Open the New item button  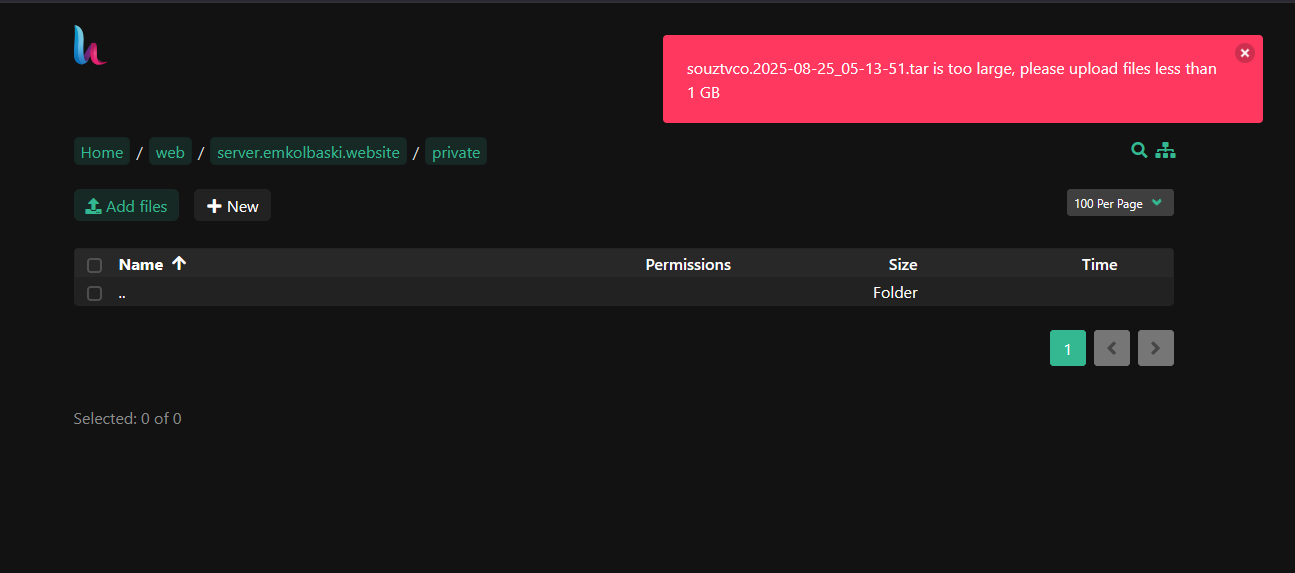232,206
